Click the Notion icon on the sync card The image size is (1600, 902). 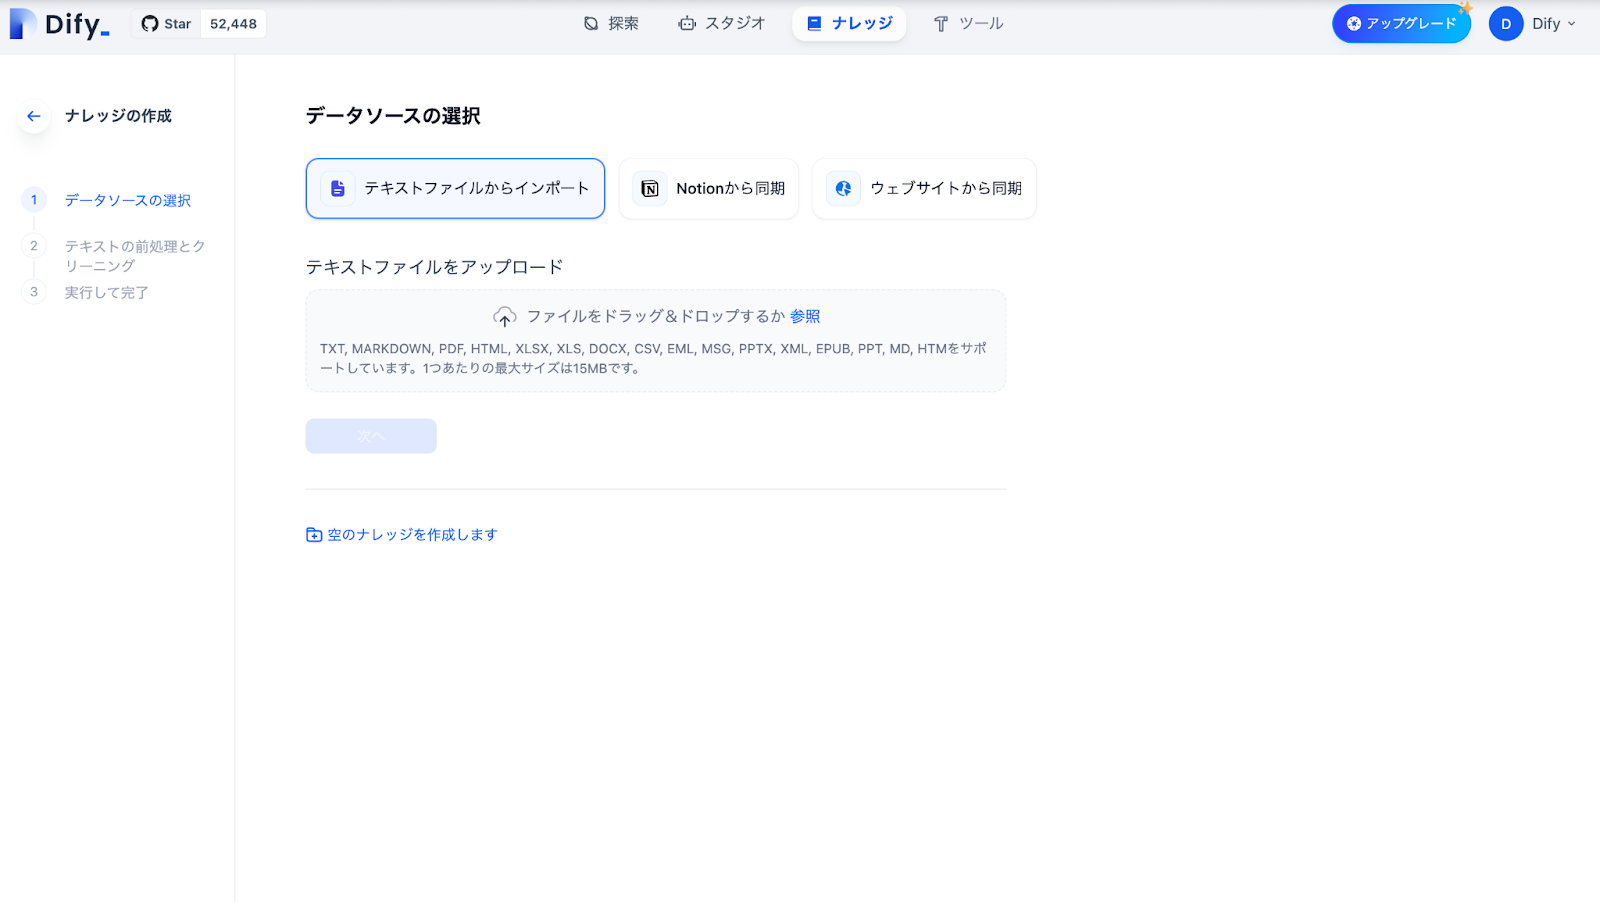pyautogui.click(x=650, y=188)
